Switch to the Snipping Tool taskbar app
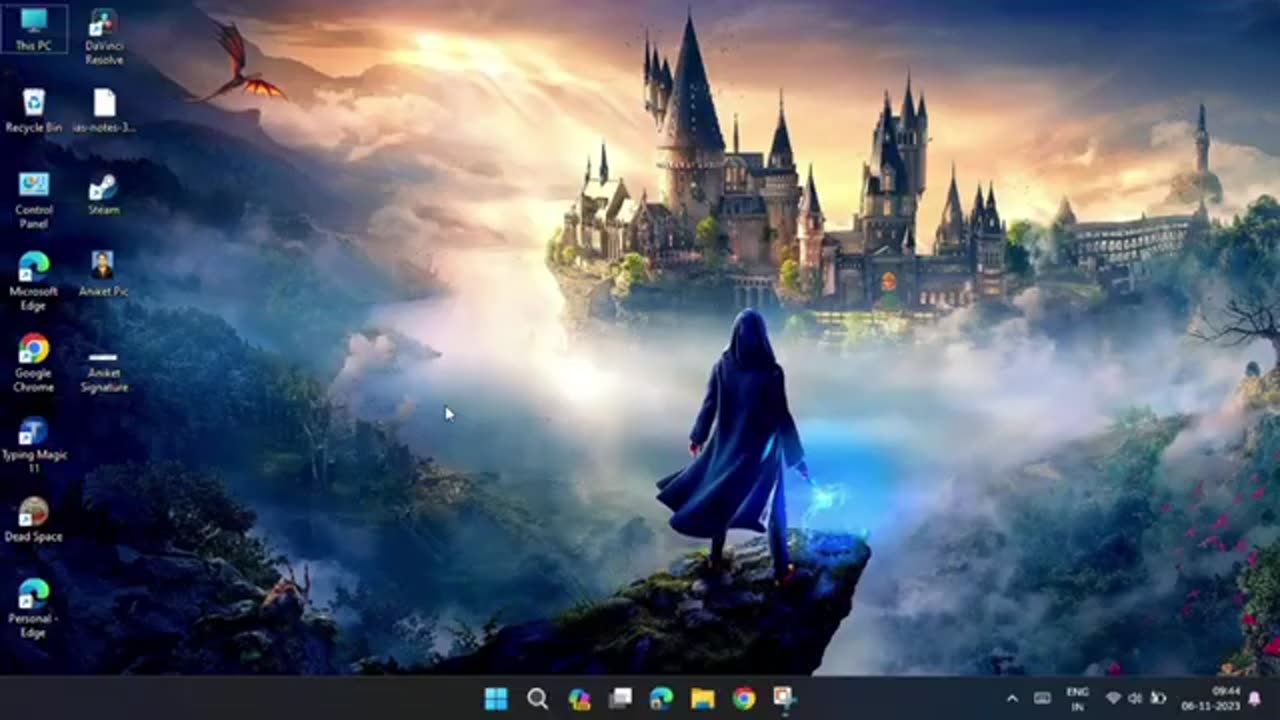 (x=785, y=699)
